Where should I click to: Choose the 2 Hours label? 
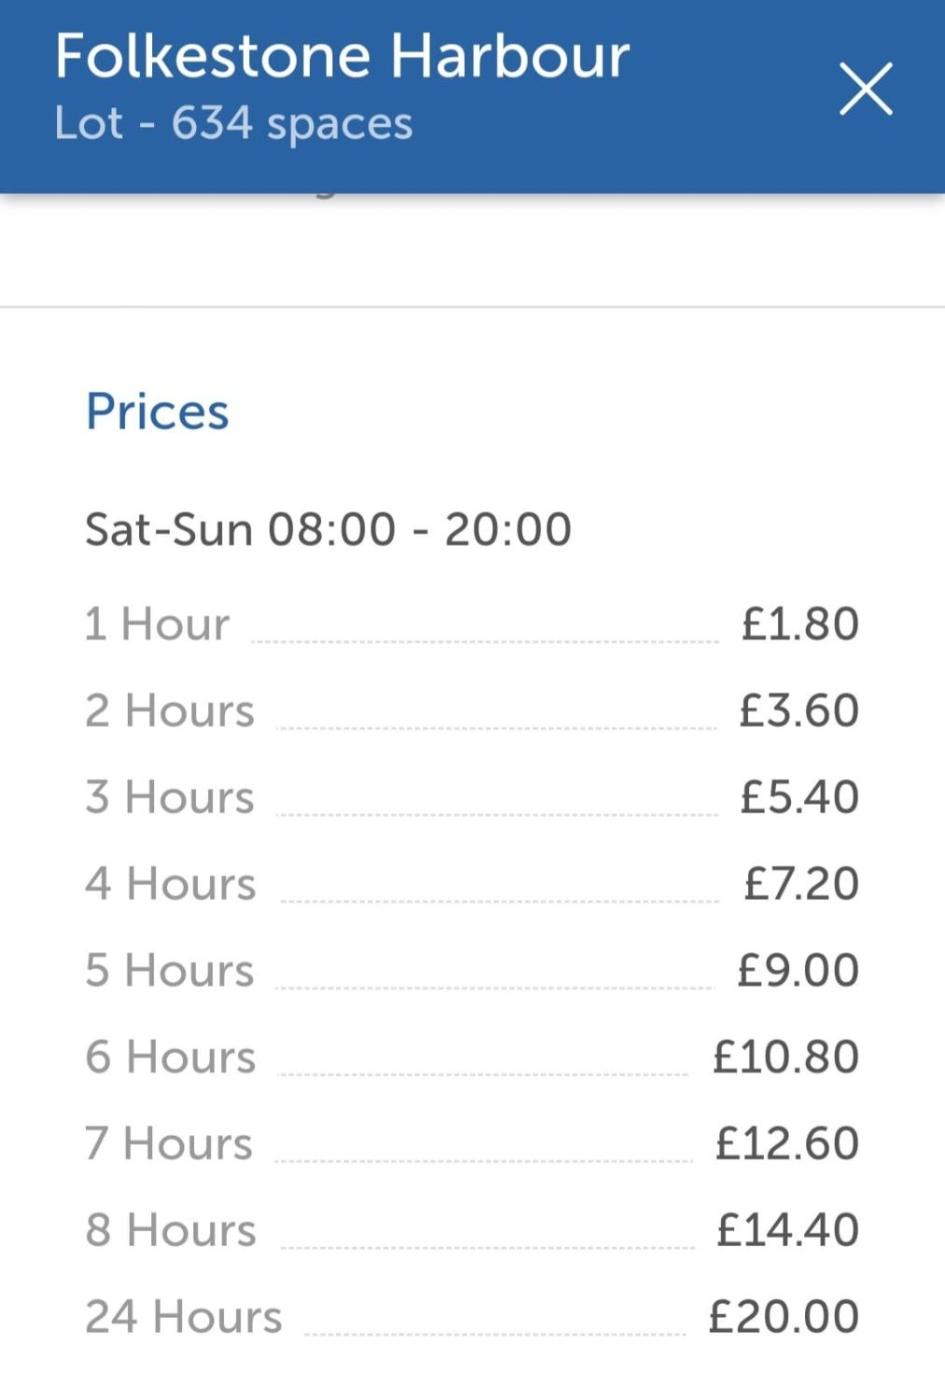point(170,711)
